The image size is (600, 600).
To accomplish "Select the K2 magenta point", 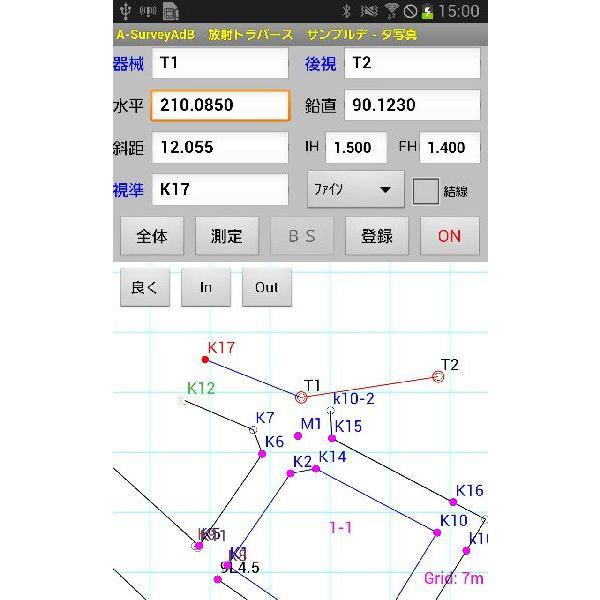I will click(290, 474).
